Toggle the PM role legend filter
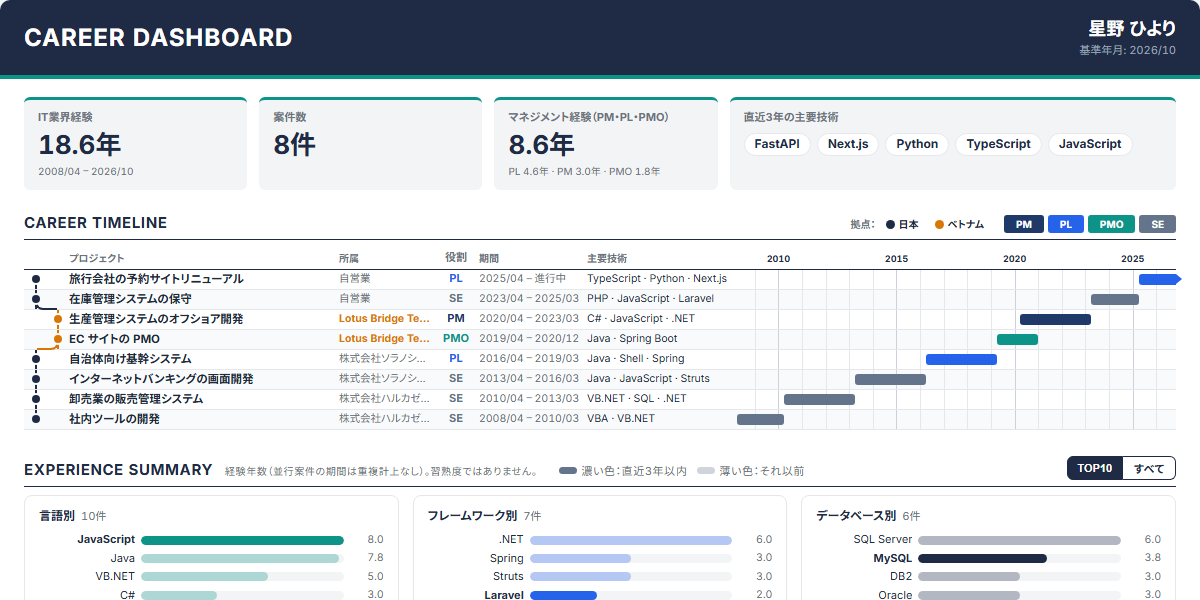The height and width of the screenshot is (600, 1200). pyautogui.click(x=1023, y=224)
